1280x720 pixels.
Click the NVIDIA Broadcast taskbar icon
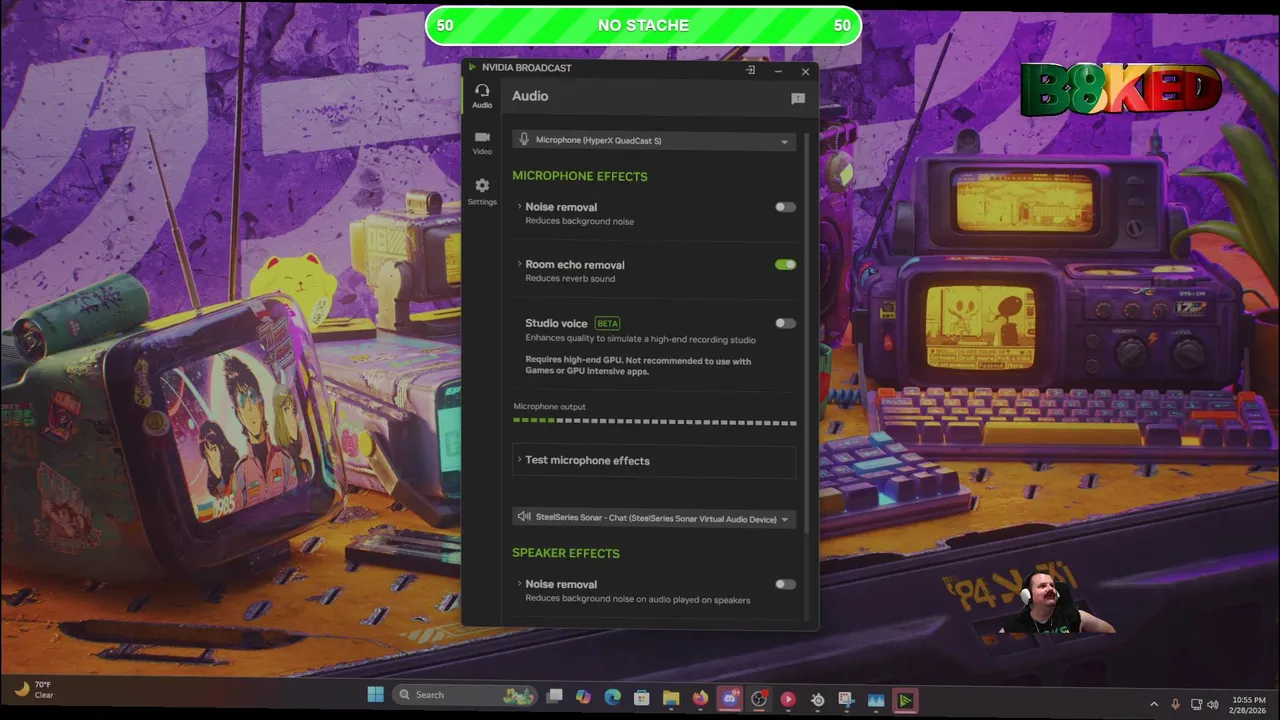click(x=905, y=701)
